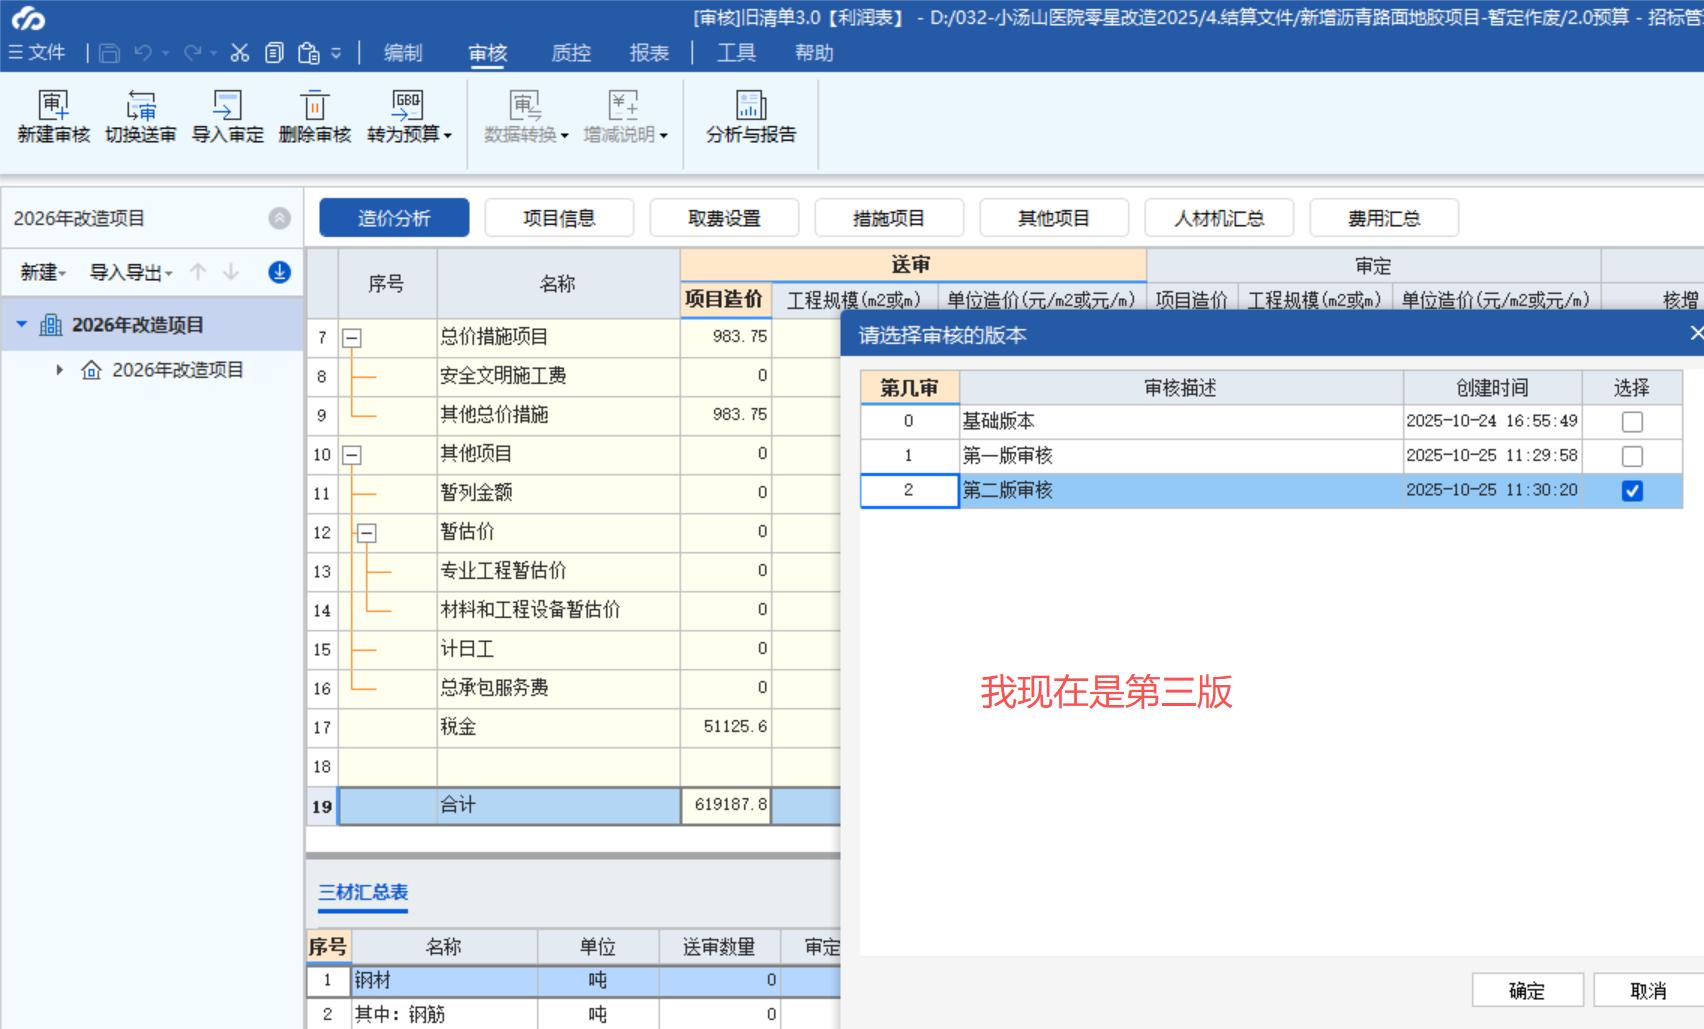Enable the checkbox for 基础版本
1704x1029 pixels.
[1633, 421]
